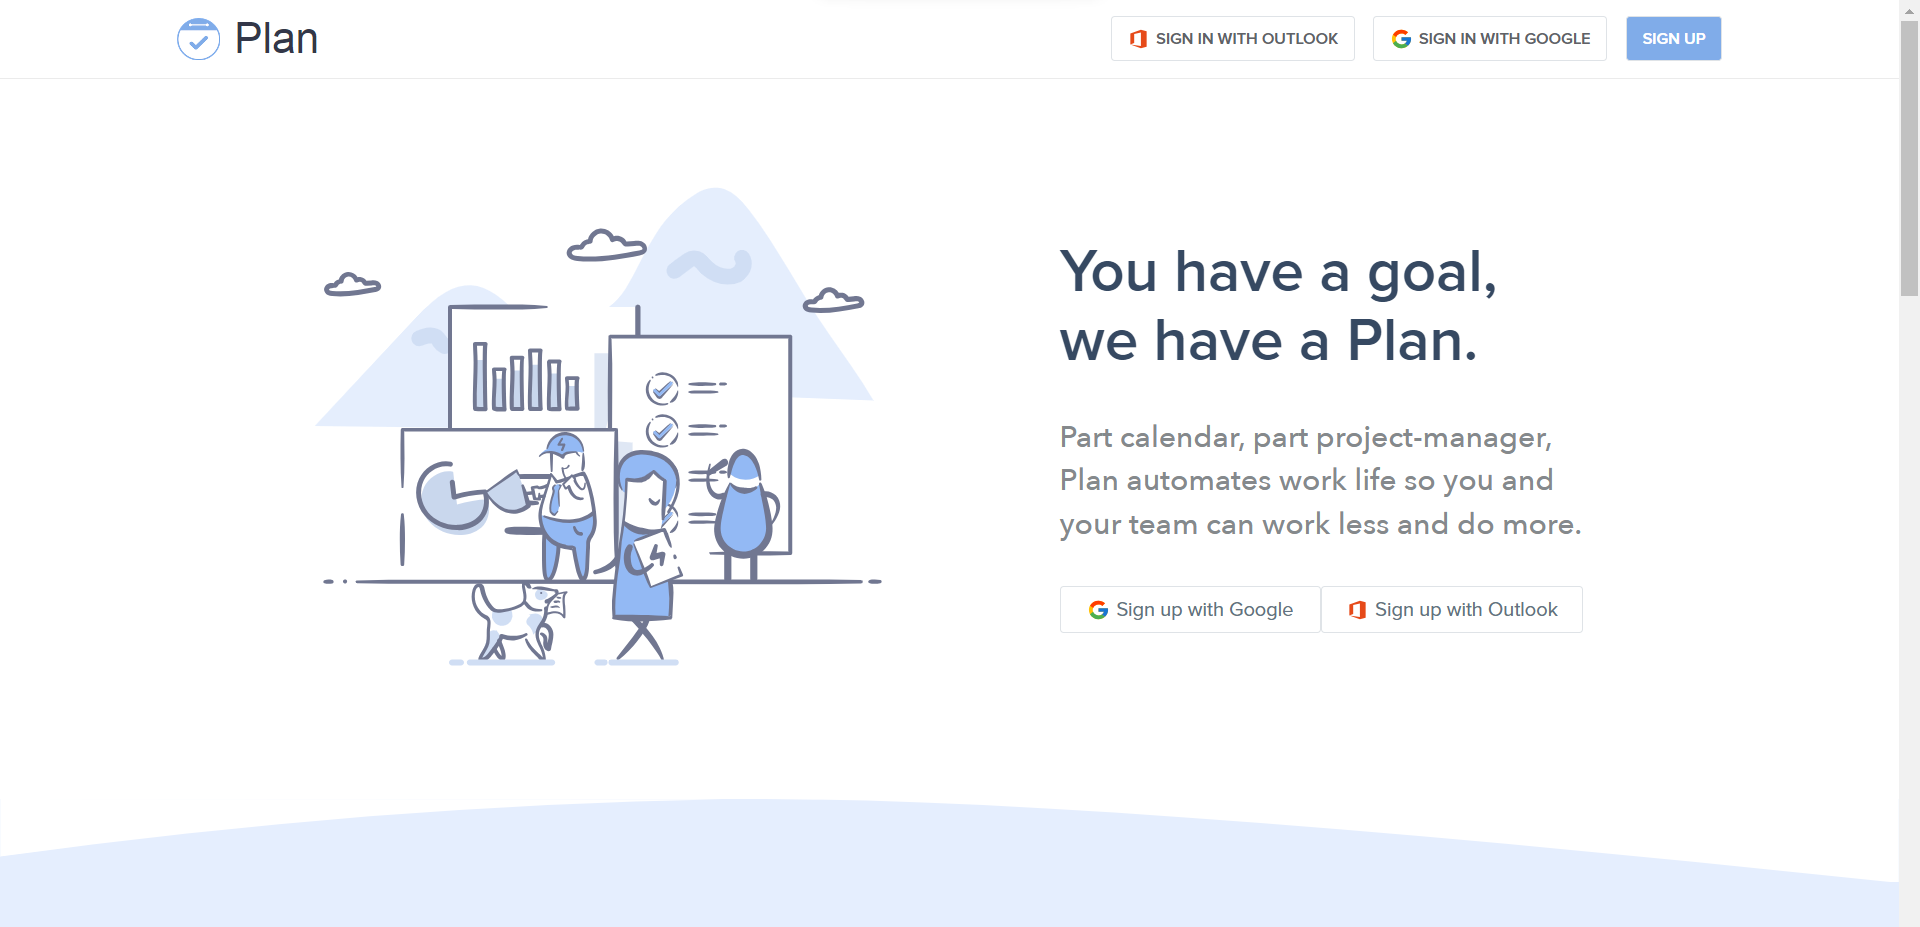Click the Google G icon in header
The image size is (1920, 927).
tap(1401, 39)
